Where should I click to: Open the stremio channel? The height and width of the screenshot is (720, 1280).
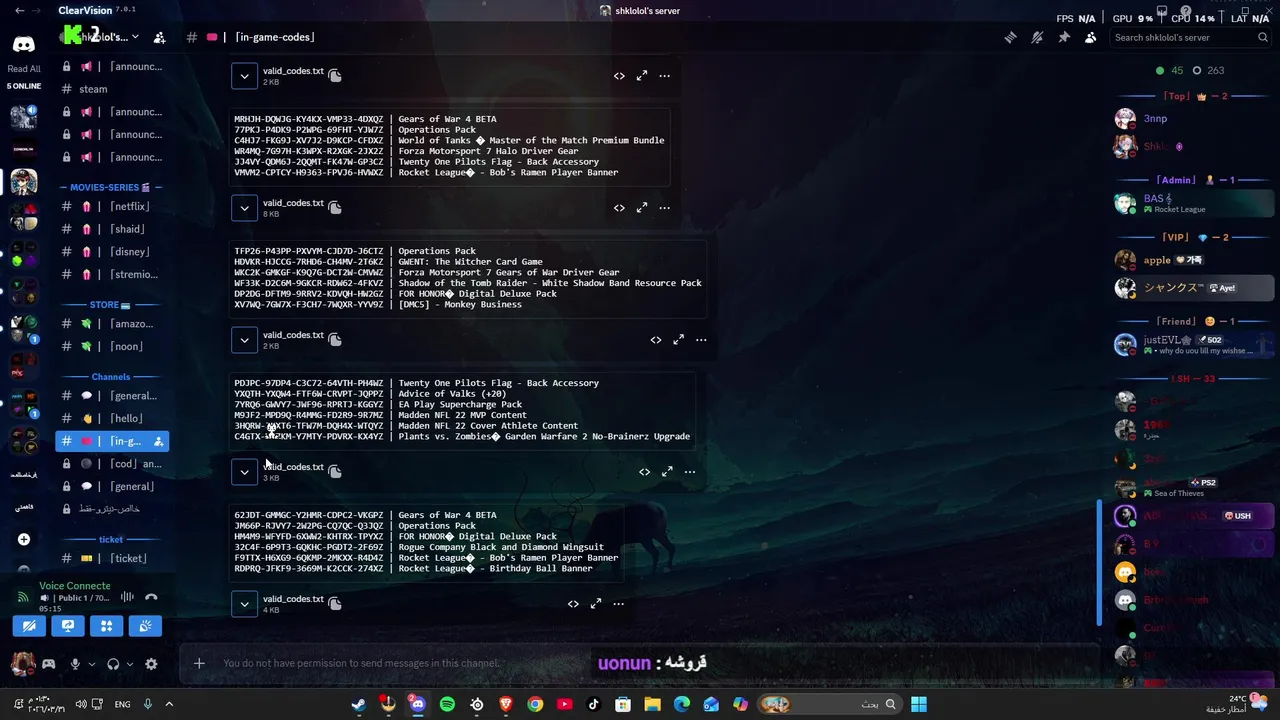pos(112,274)
